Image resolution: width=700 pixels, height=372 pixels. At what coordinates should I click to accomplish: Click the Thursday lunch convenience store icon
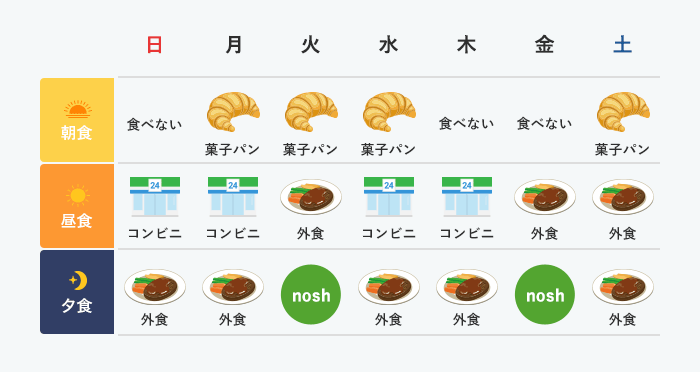click(x=467, y=197)
